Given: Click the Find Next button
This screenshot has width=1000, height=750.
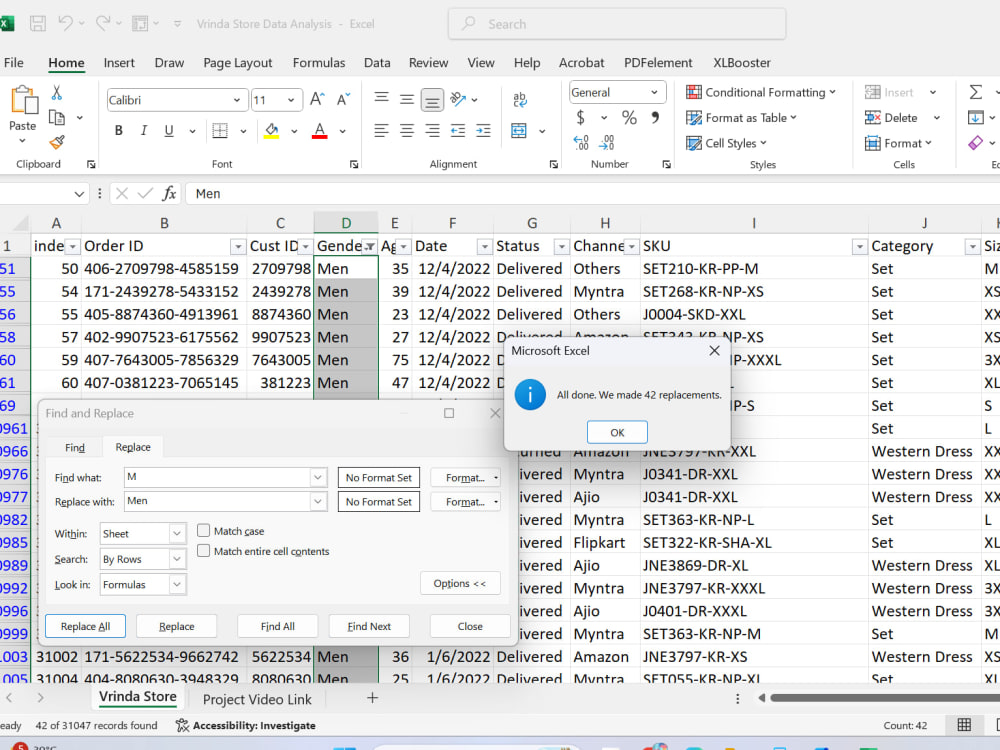Looking at the screenshot, I should pos(369,626).
